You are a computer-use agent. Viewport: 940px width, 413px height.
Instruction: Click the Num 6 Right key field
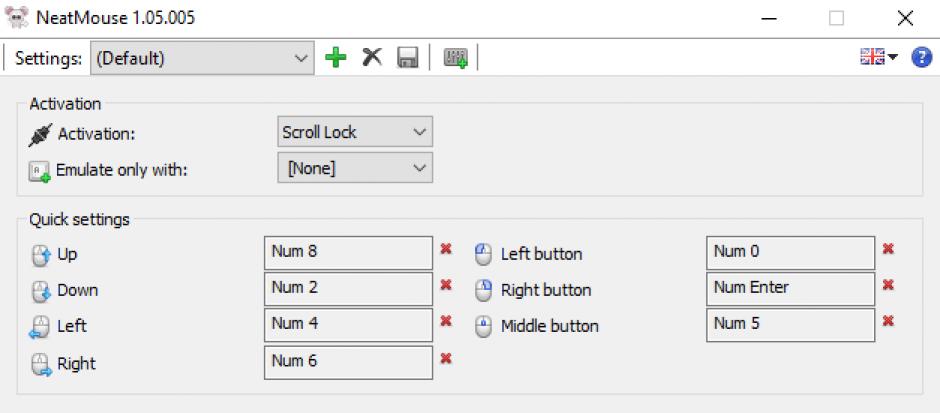point(348,361)
